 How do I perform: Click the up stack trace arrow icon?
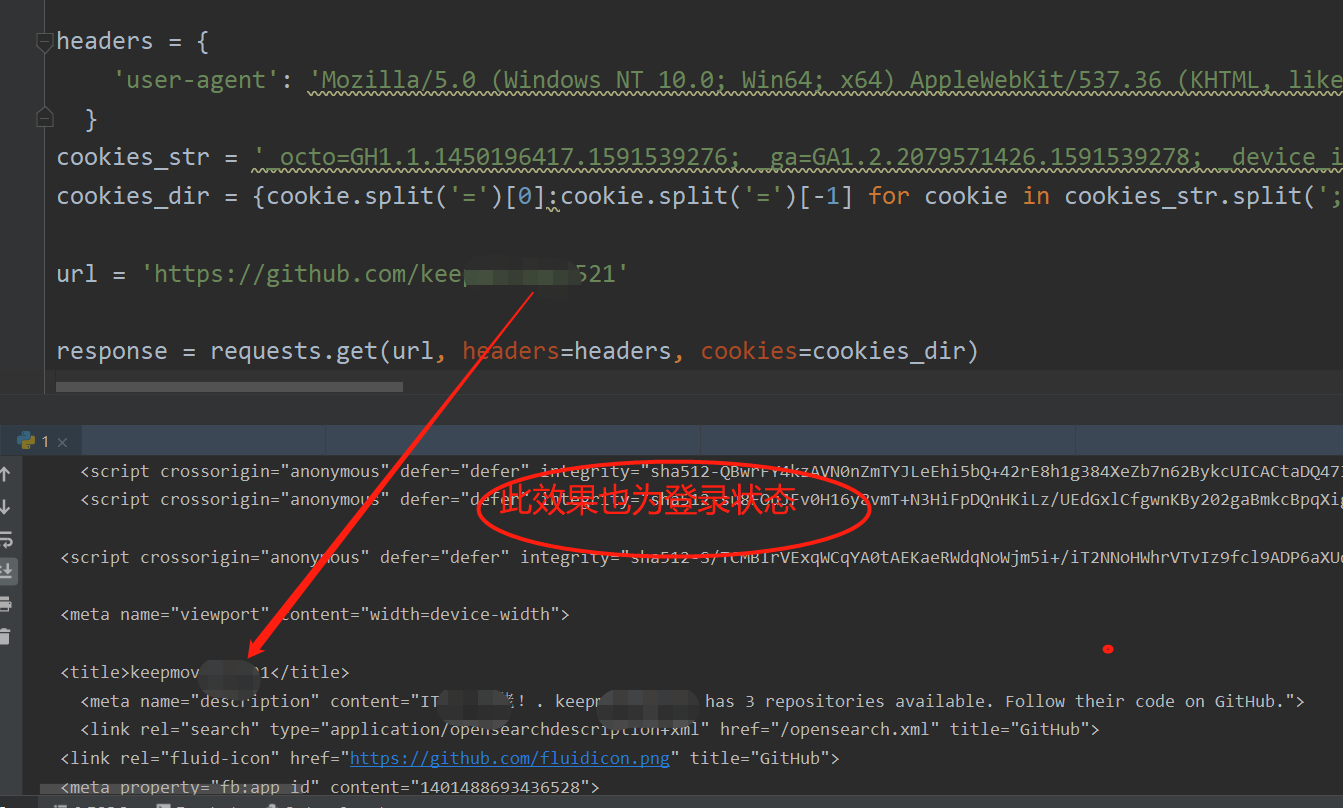6,473
